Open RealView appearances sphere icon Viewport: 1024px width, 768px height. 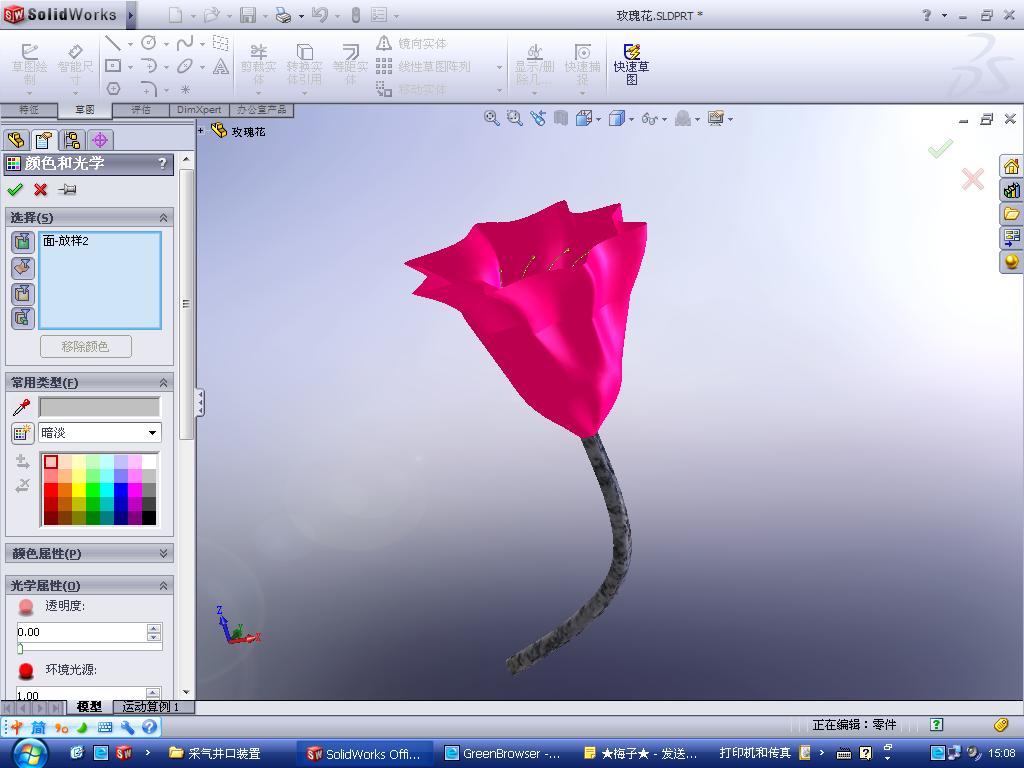[x=1011, y=262]
